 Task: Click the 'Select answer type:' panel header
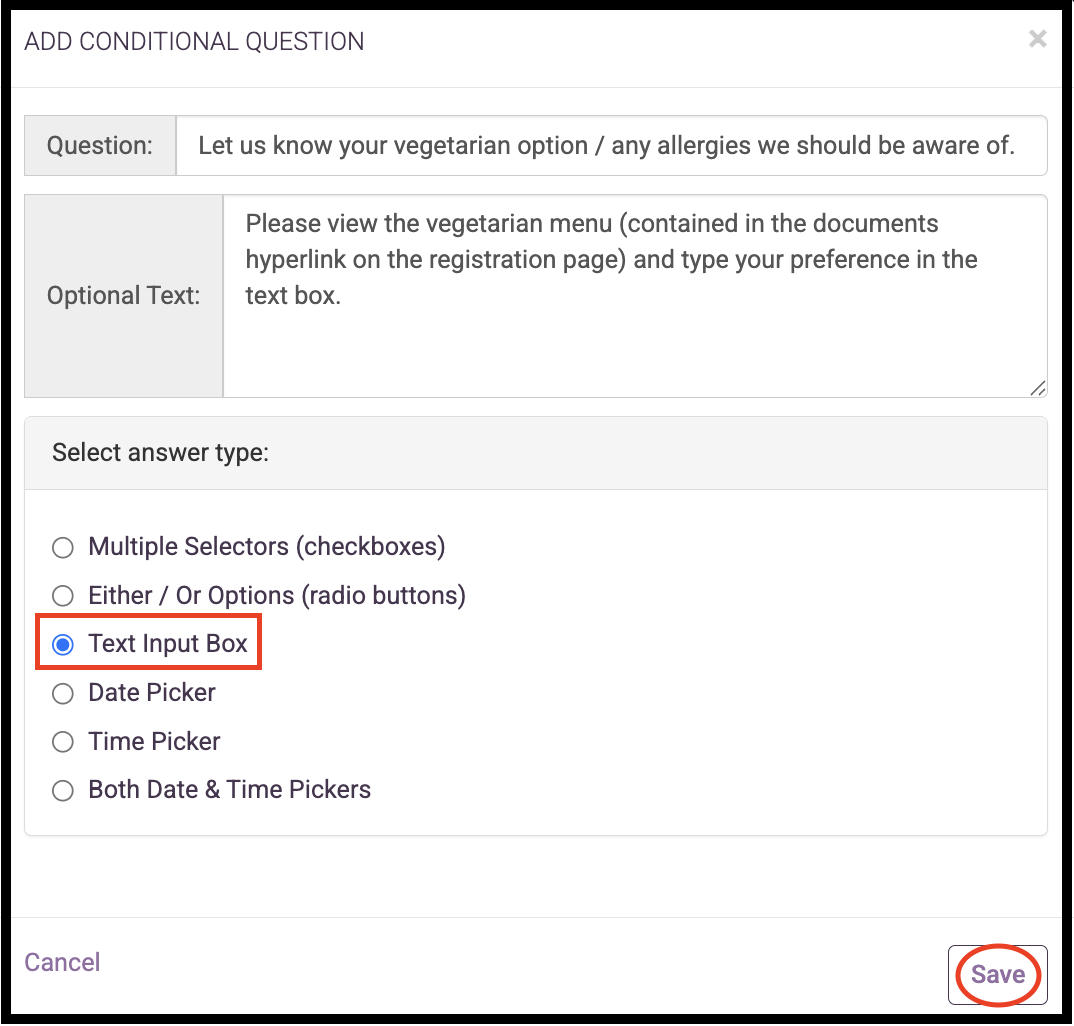[x=161, y=453]
